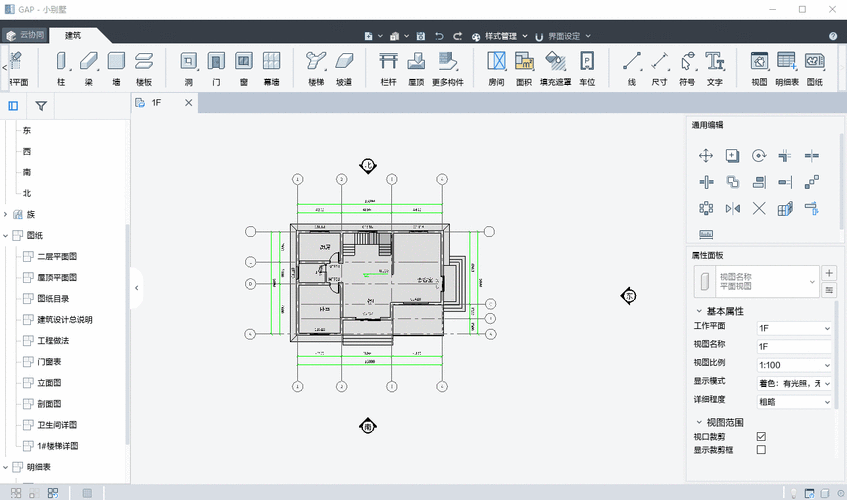Toggle the 视口裁剪 checkbox
847x500 pixels.
point(761,437)
